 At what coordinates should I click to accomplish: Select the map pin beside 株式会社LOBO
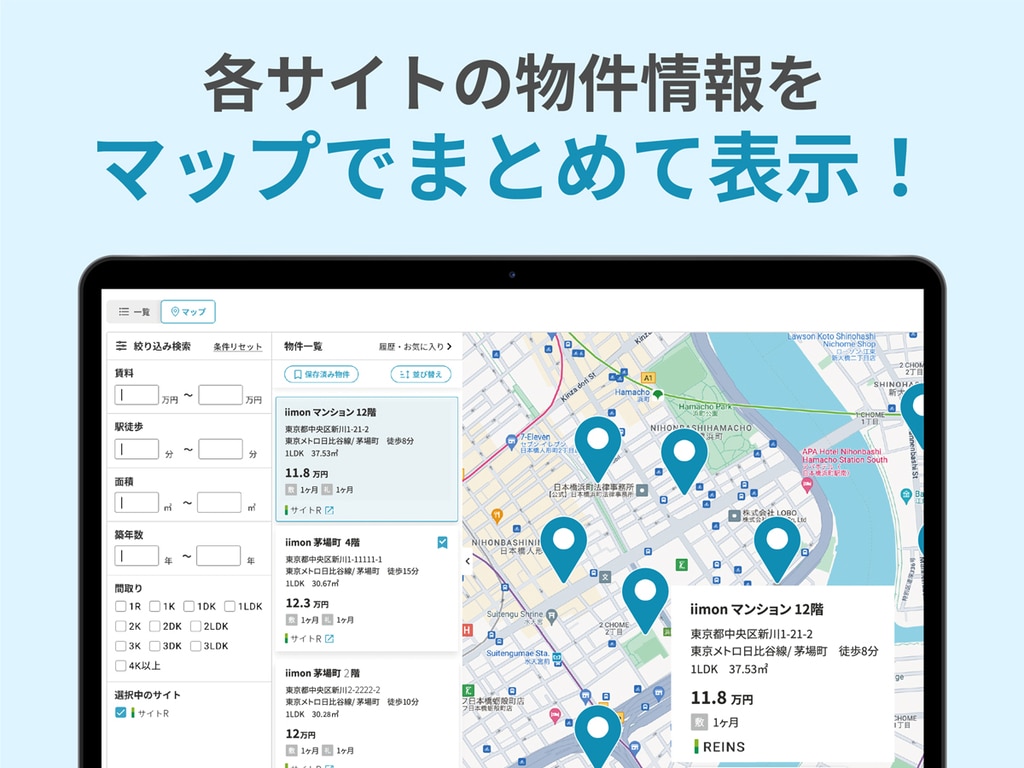[x=776, y=541]
